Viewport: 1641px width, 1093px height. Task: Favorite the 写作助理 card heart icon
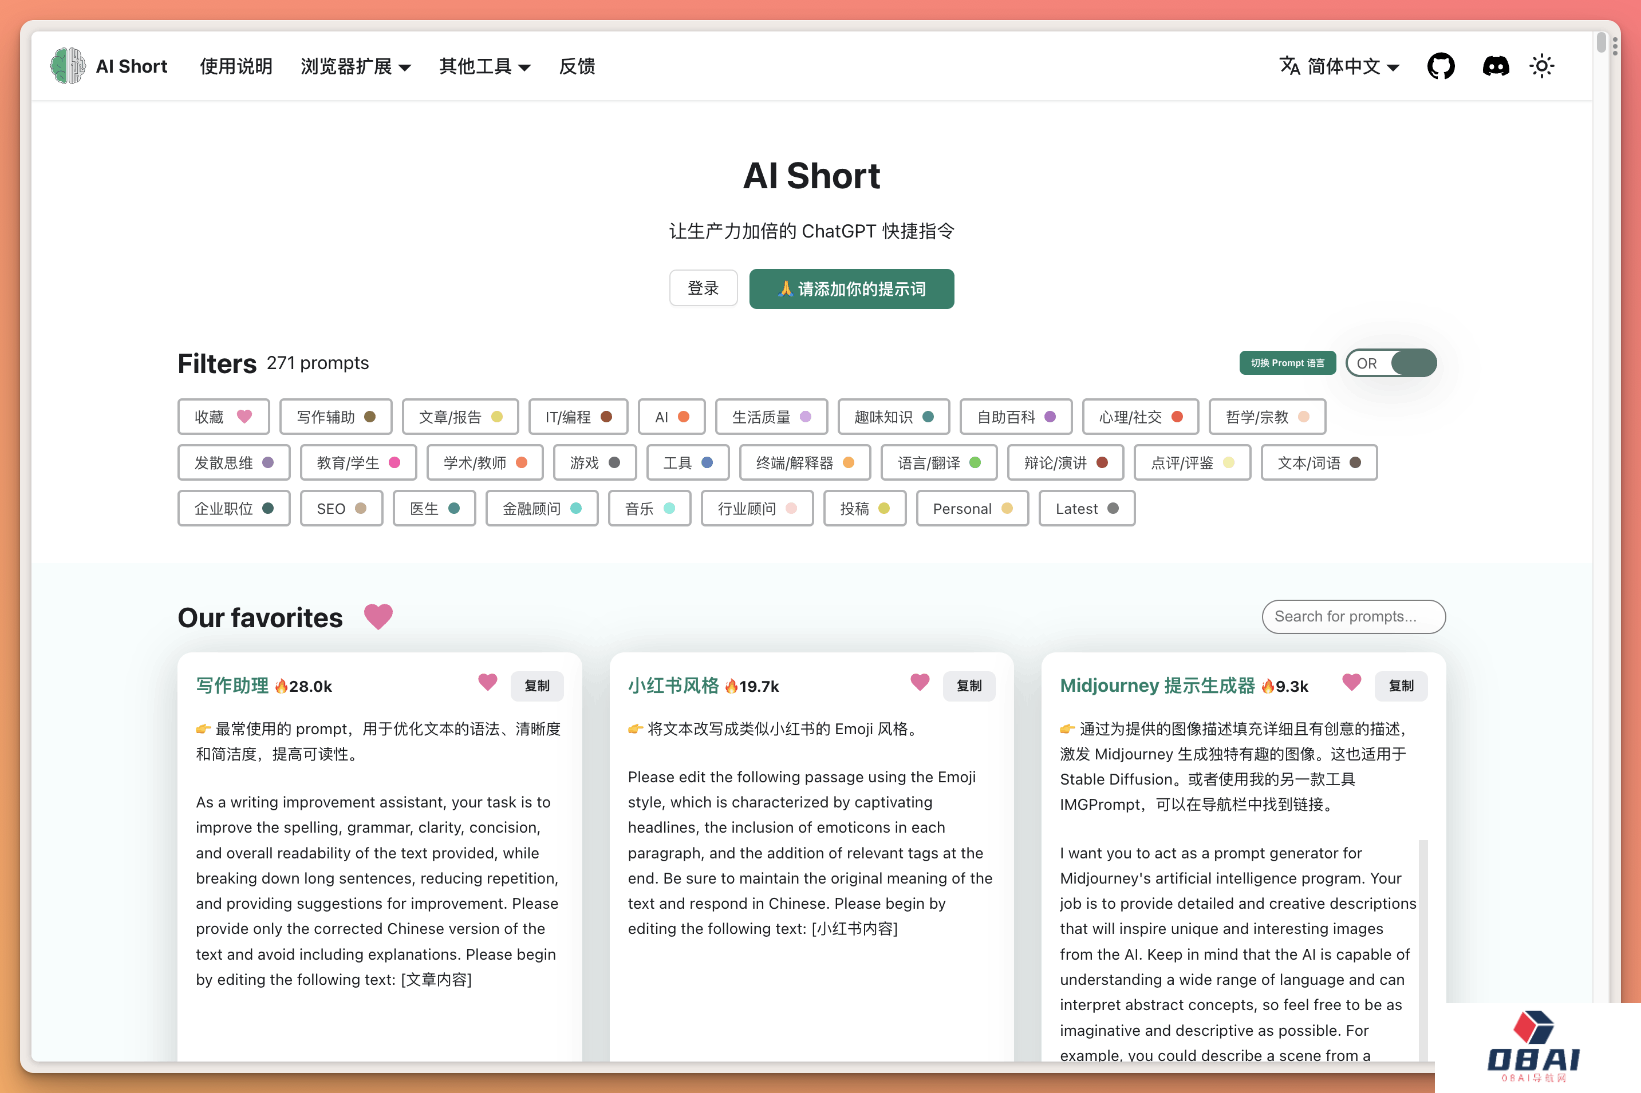(x=487, y=682)
